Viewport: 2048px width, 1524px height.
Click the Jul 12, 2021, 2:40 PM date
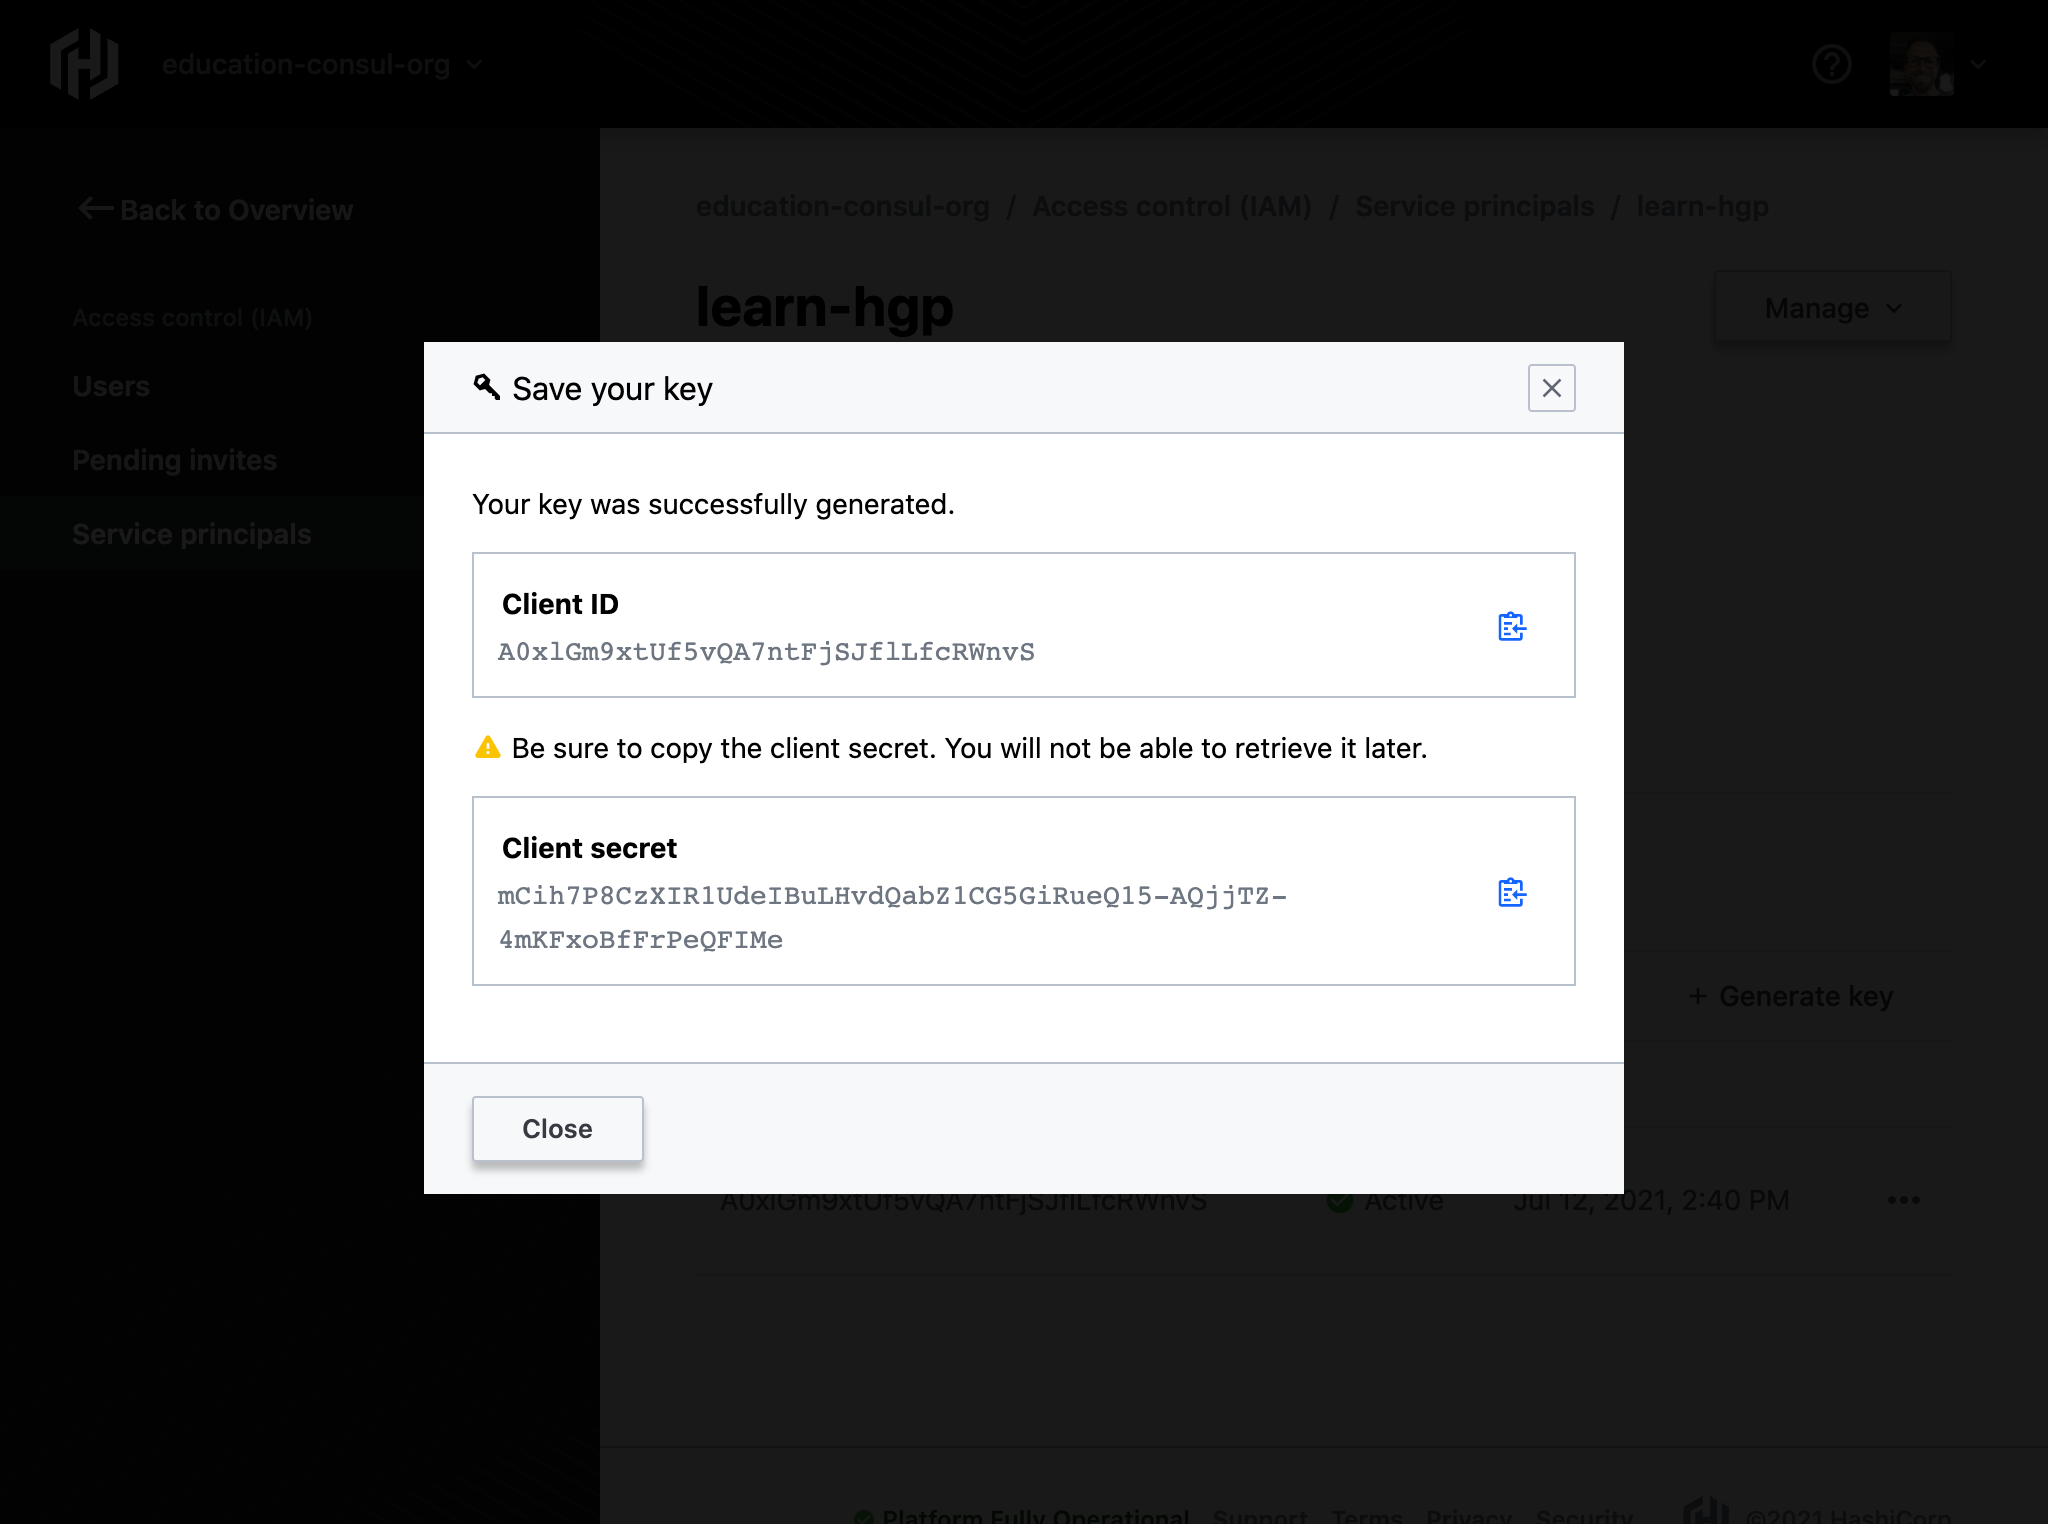pyautogui.click(x=1650, y=1202)
